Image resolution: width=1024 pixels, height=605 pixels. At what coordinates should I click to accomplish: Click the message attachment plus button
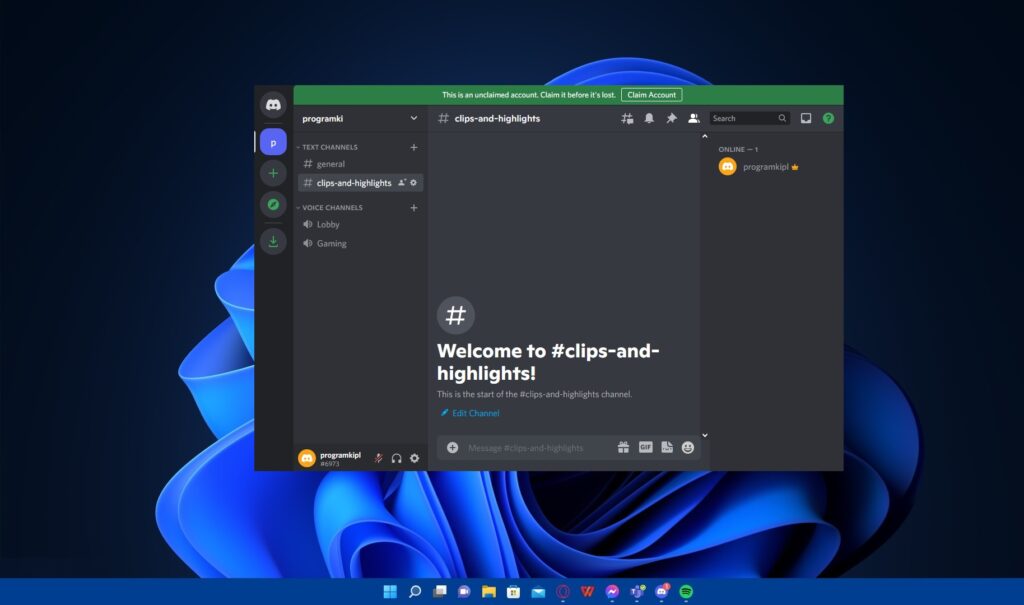[x=452, y=448]
